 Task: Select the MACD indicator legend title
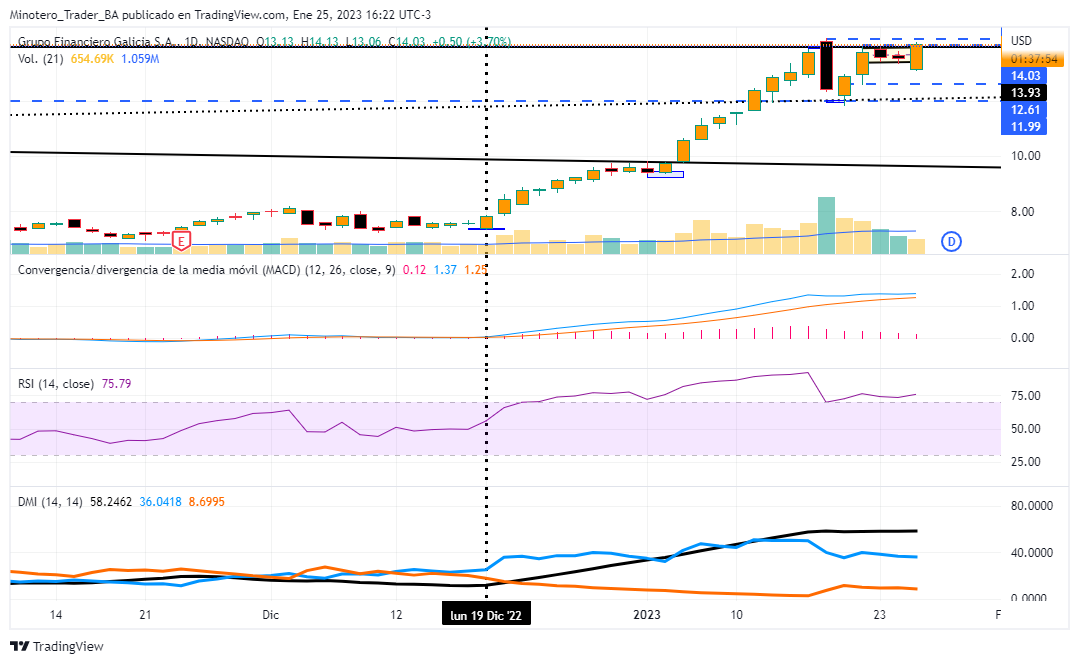coord(205,270)
